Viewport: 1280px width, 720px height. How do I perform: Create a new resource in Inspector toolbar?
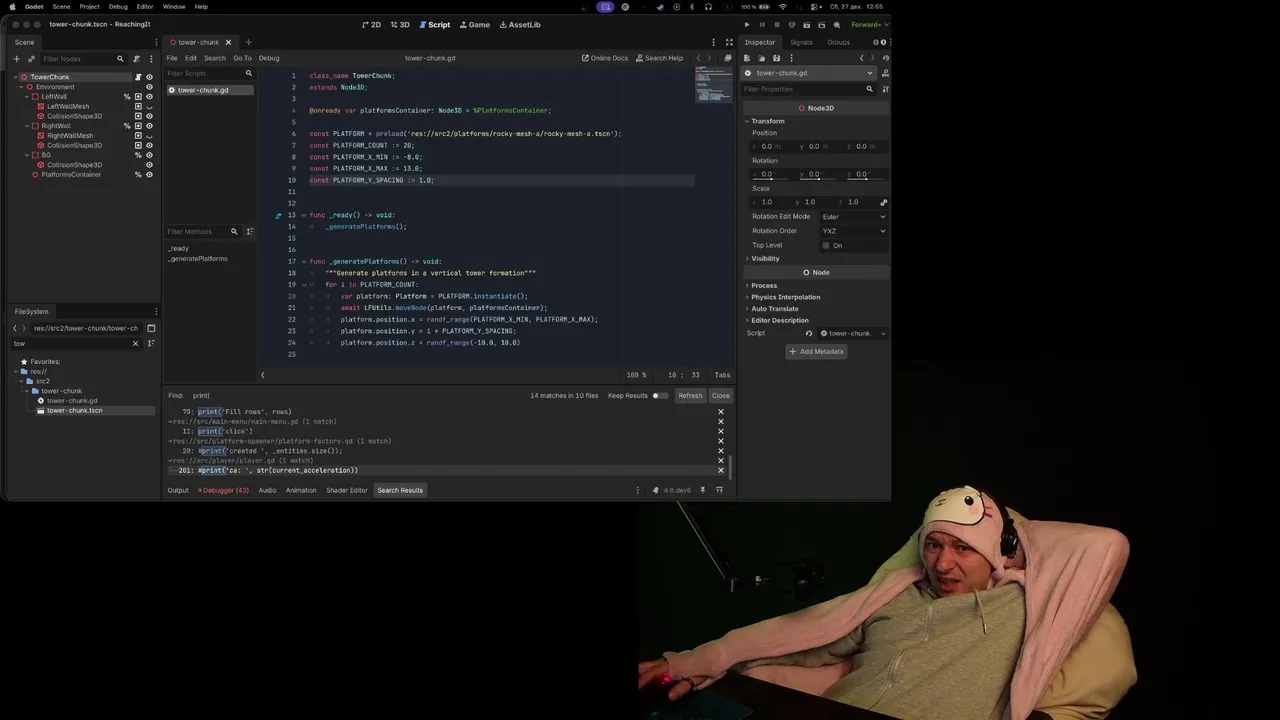coord(747,58)
